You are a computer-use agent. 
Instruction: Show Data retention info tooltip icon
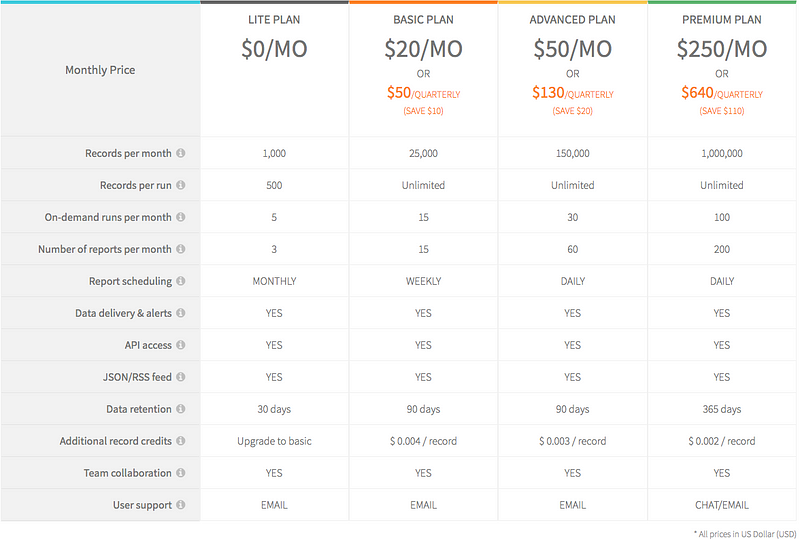181,409
